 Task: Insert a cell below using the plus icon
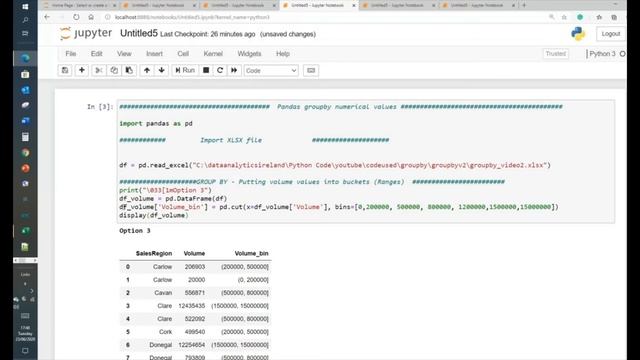pyautogui.click(x=82, y=70)
